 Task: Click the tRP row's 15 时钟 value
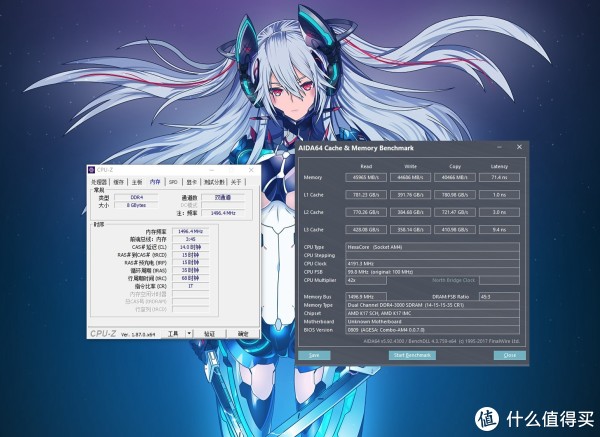tap(190, 263)
